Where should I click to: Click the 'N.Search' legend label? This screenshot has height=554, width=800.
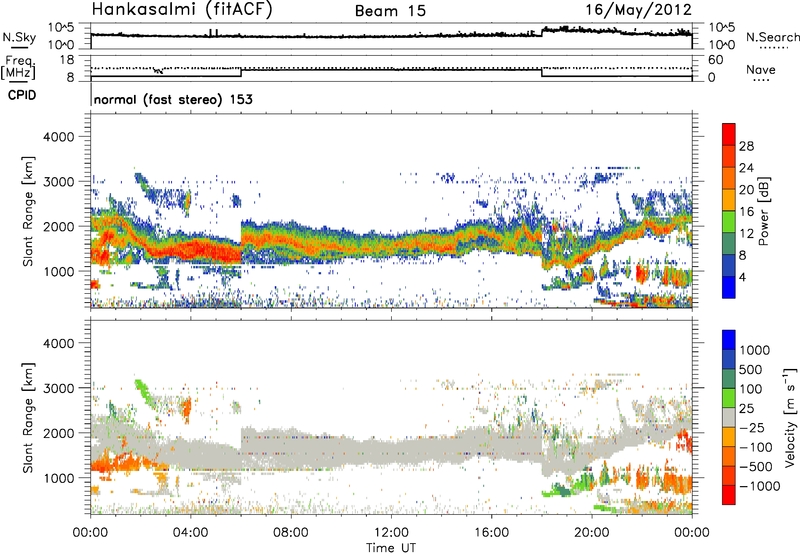772,37
